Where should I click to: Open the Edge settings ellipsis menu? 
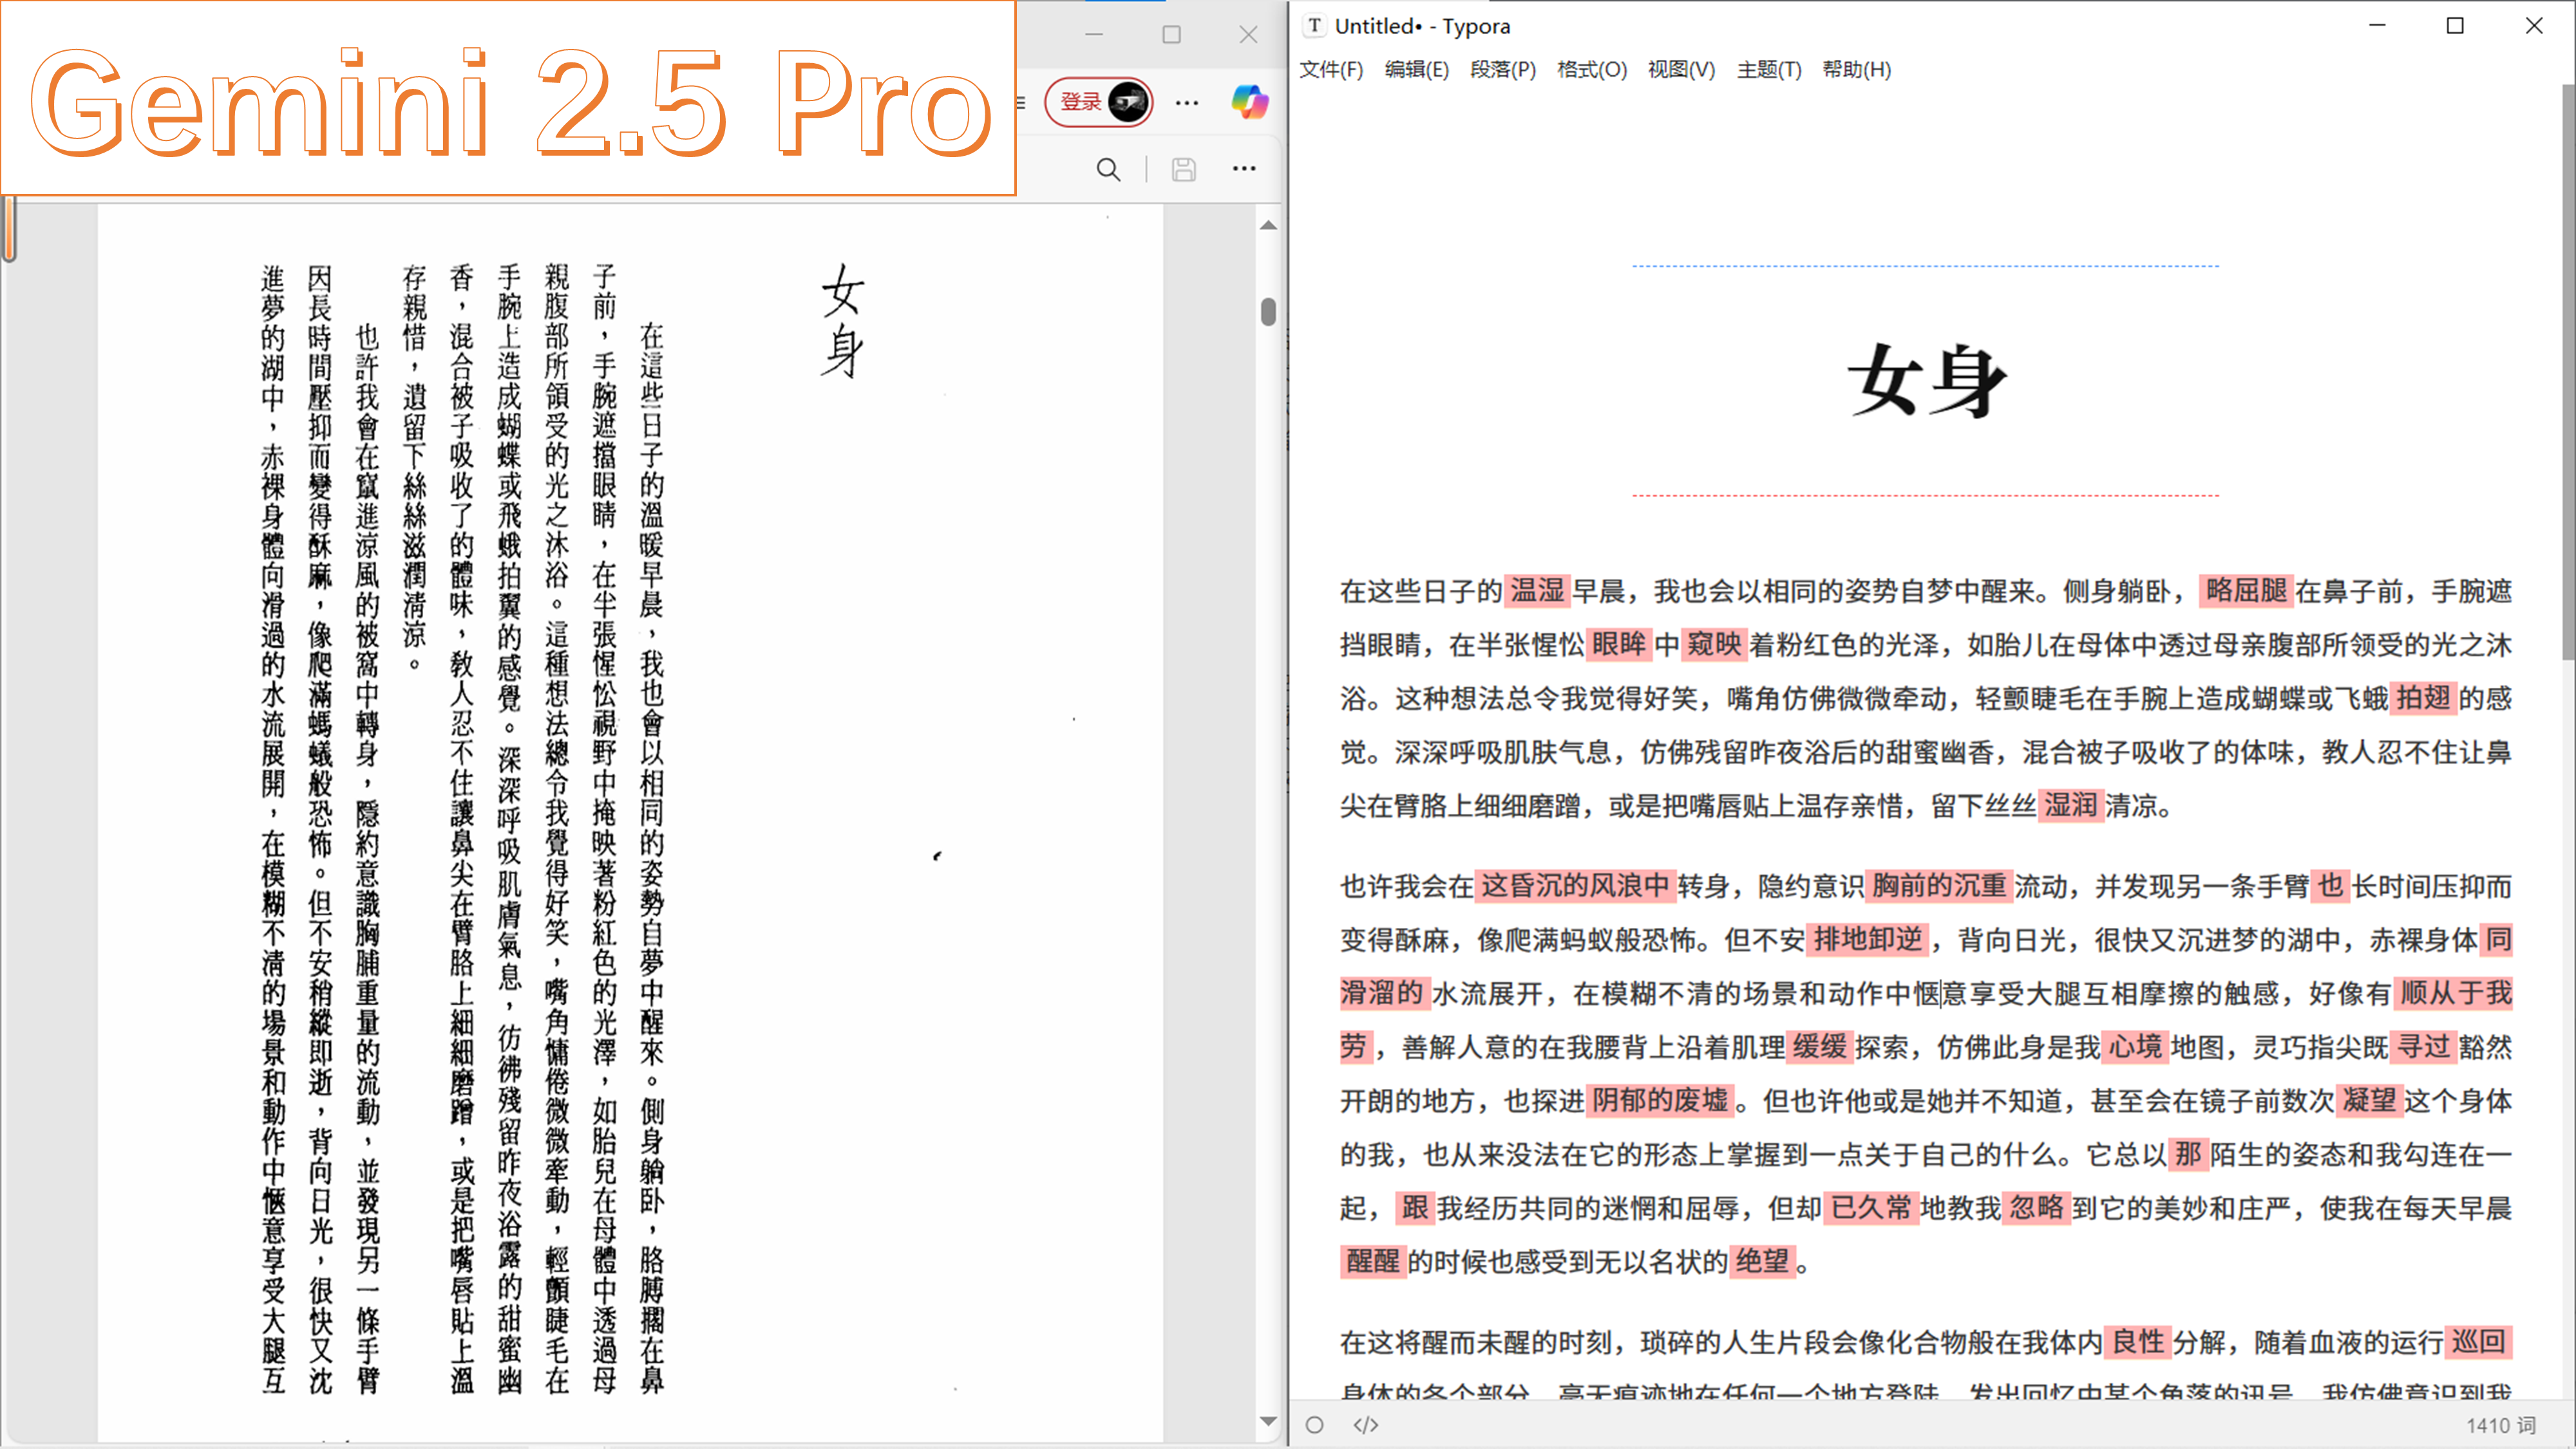pos(1187,102)
